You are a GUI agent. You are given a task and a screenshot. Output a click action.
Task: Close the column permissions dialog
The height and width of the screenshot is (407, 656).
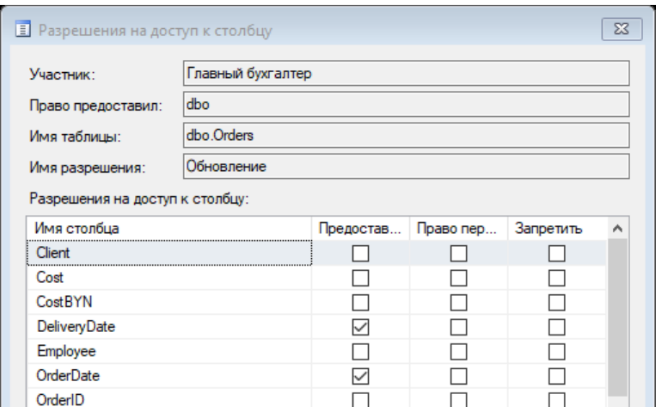pyautogui.click(x=622, y=29)
